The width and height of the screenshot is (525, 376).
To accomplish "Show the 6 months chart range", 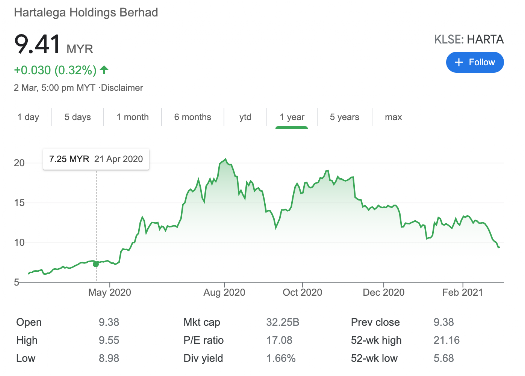I will point(193,117).
